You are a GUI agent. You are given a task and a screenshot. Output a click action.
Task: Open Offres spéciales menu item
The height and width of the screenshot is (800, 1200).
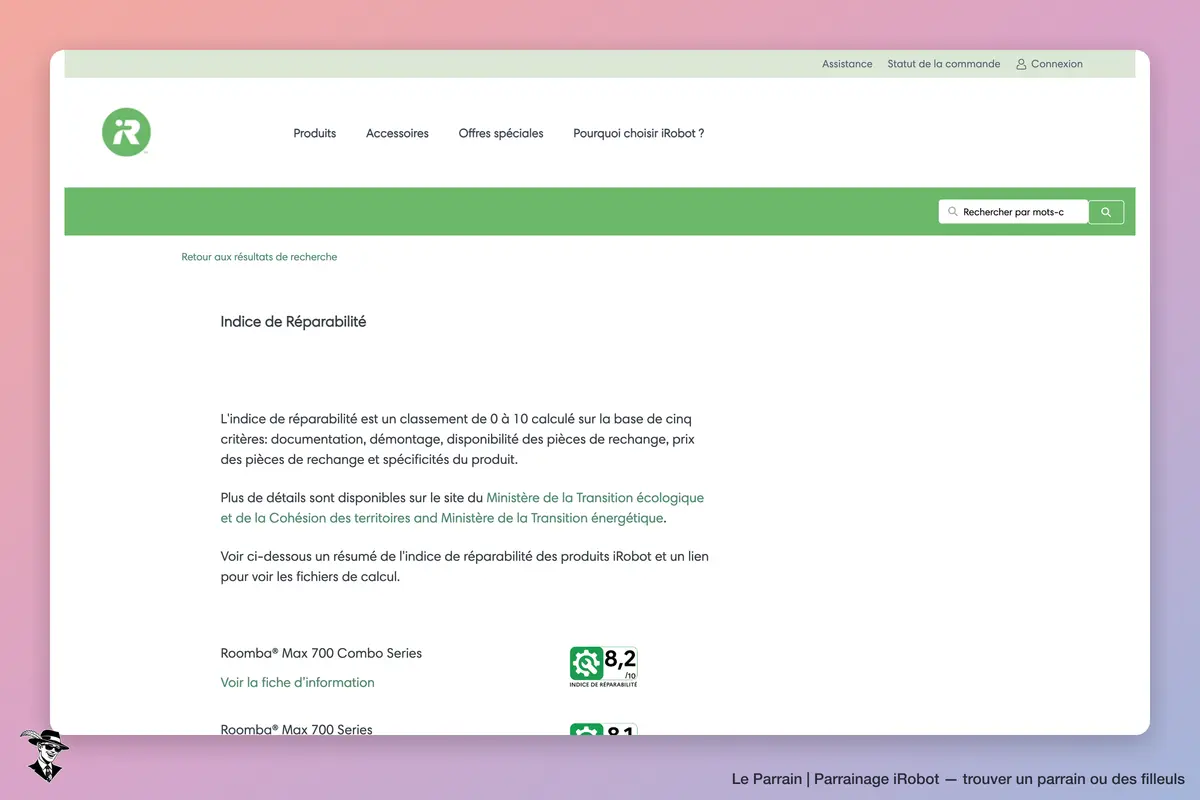(501, 133)
